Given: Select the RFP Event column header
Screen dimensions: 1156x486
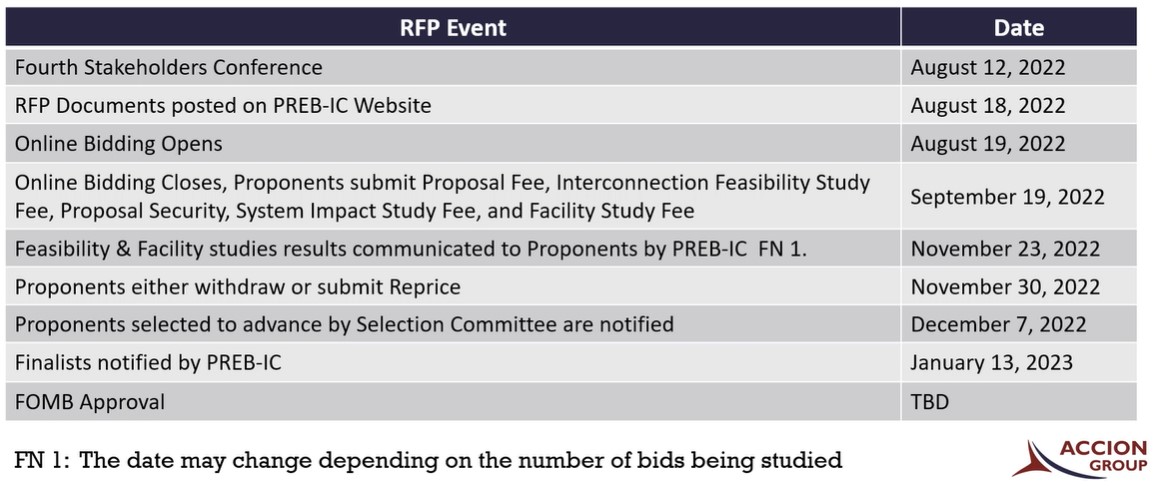Looking at the screenshot, I should [453, 27].
